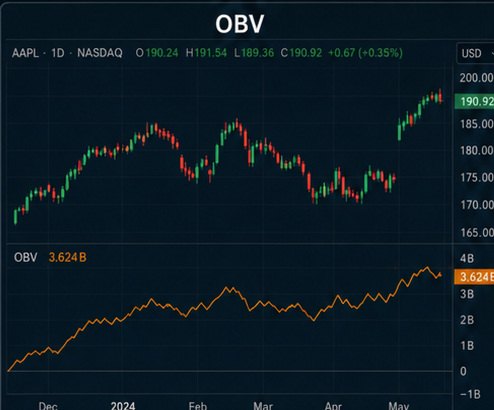Click the 175.00 price axis label
Screen dimensions: 494x410
[477, 178]
